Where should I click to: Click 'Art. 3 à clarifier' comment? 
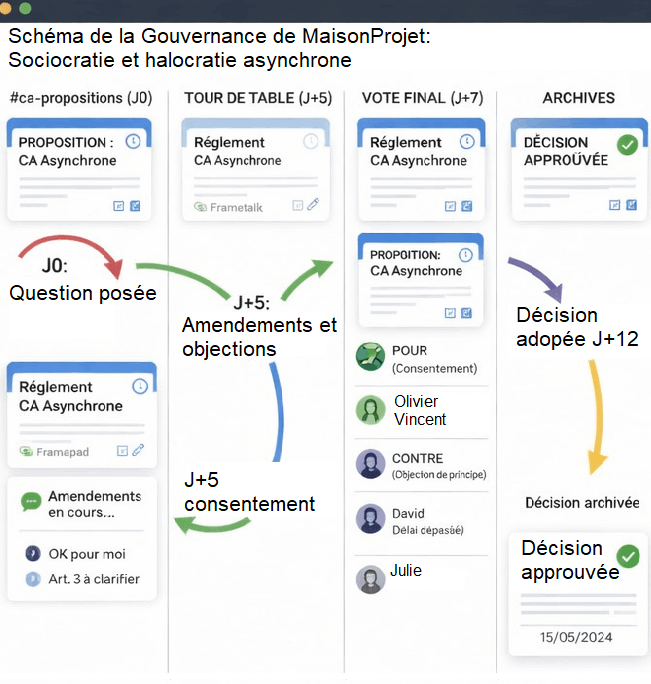click(x=96, y=579)
